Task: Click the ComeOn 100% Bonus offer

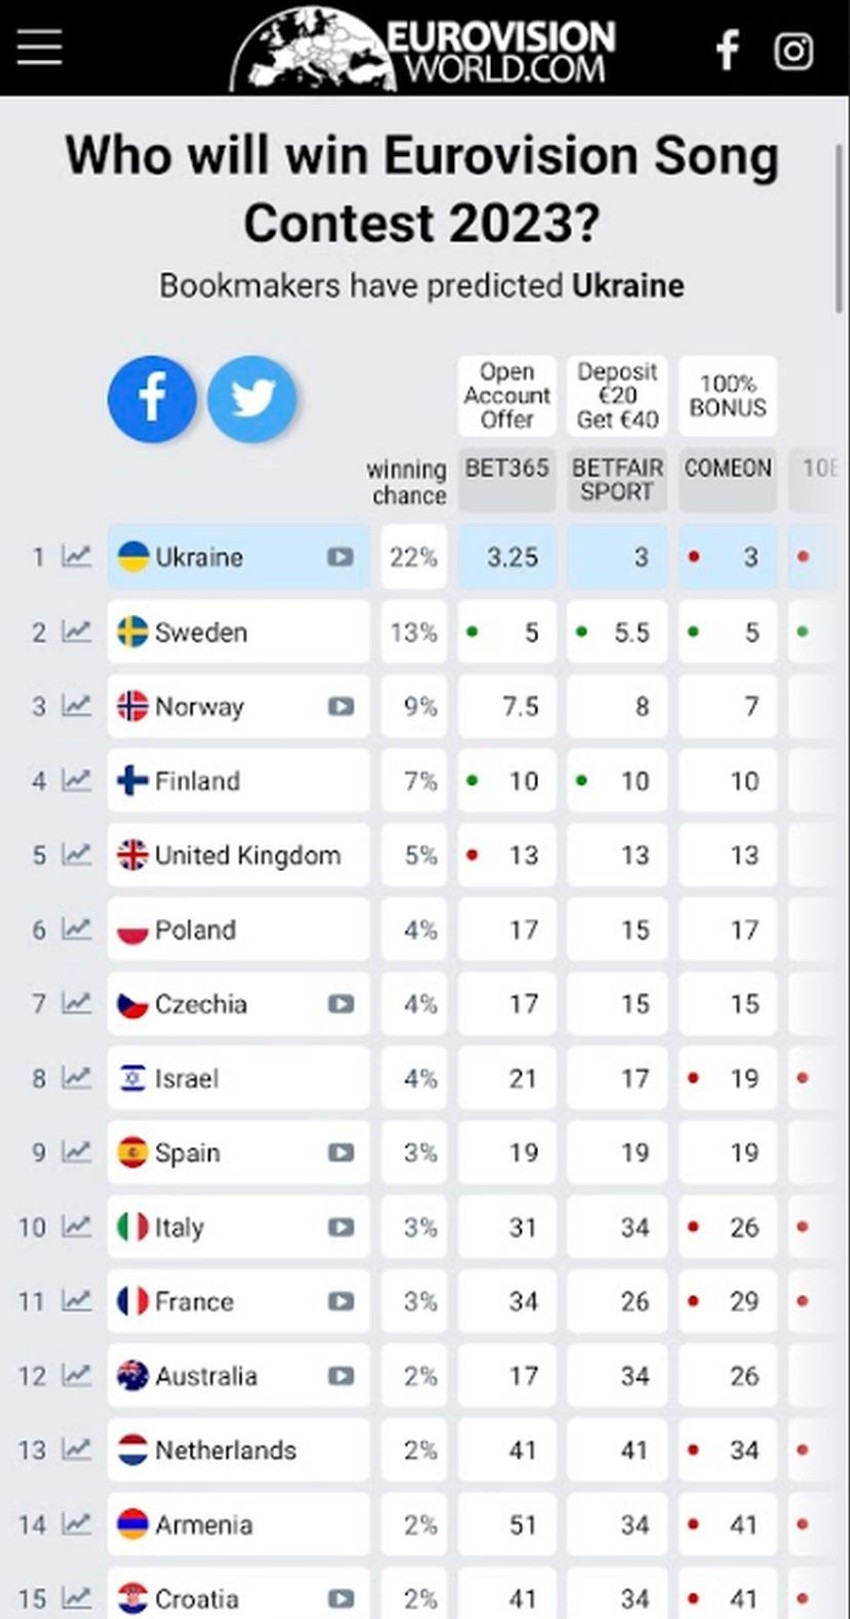Action: [x=727, y=396]
